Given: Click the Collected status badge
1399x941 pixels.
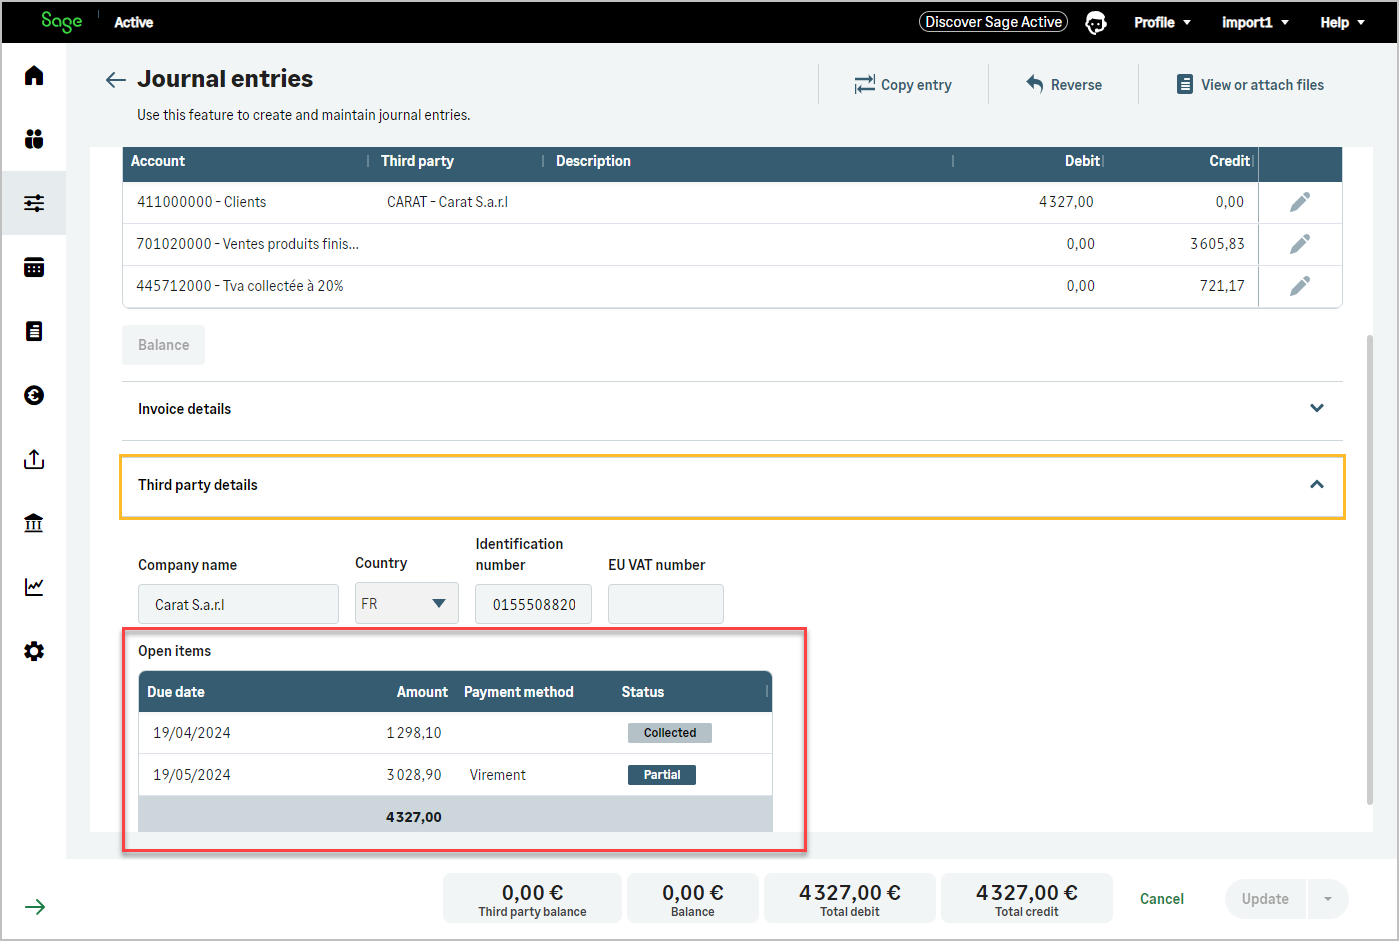Looking at the screenshot, I should pyautogui.click(x=670, y=733).
